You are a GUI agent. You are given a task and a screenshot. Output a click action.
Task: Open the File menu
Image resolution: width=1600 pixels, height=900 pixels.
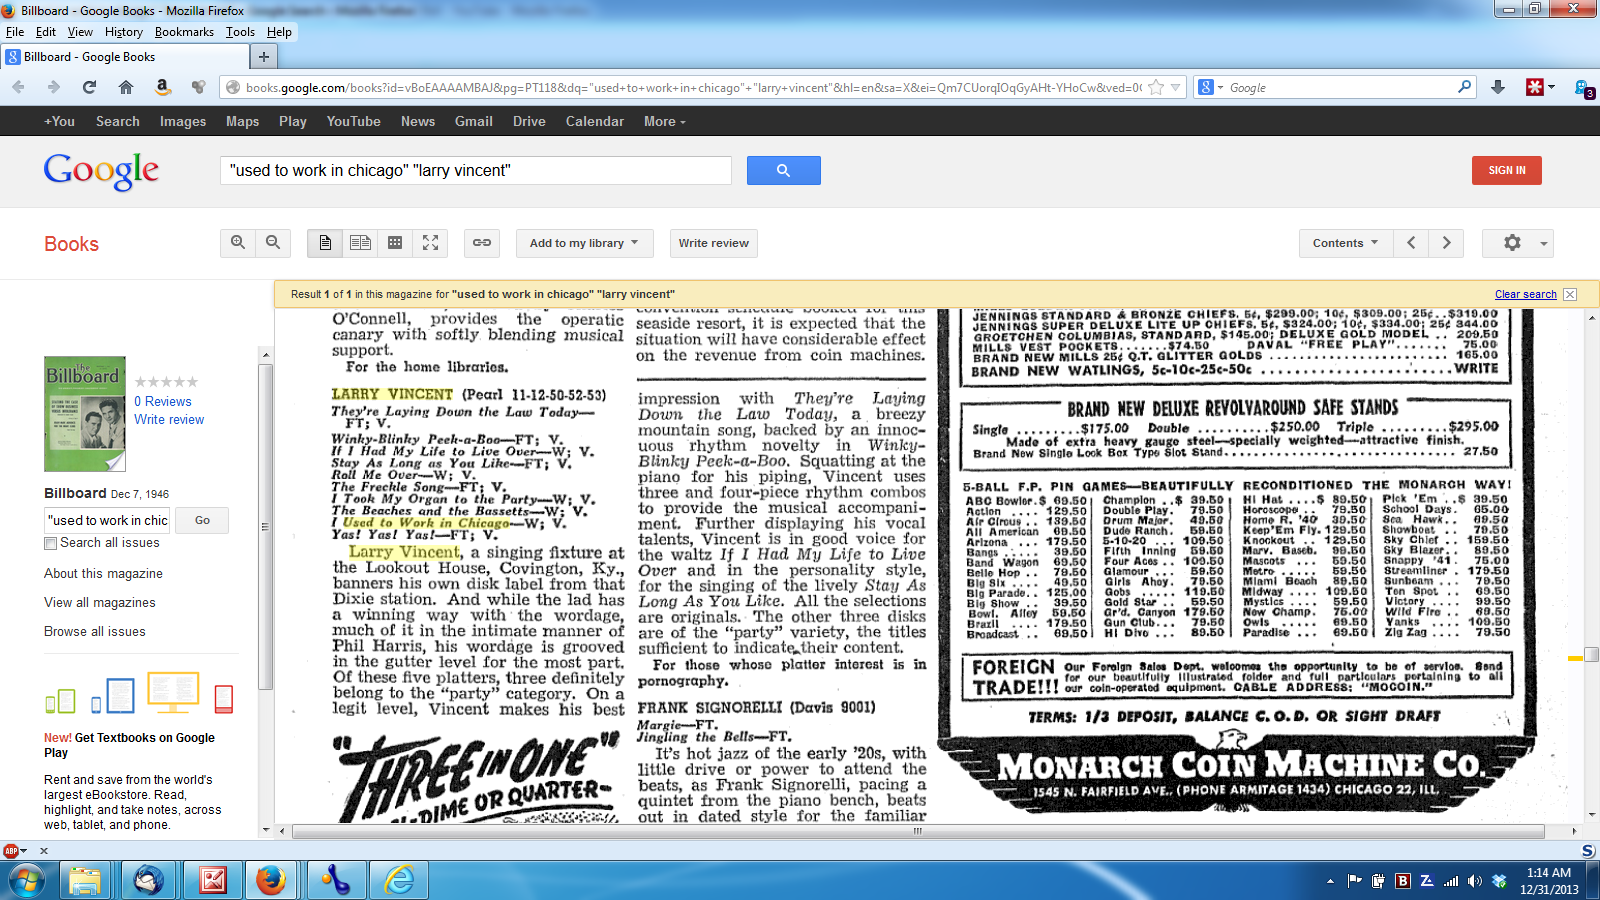[x=15, y=32]
